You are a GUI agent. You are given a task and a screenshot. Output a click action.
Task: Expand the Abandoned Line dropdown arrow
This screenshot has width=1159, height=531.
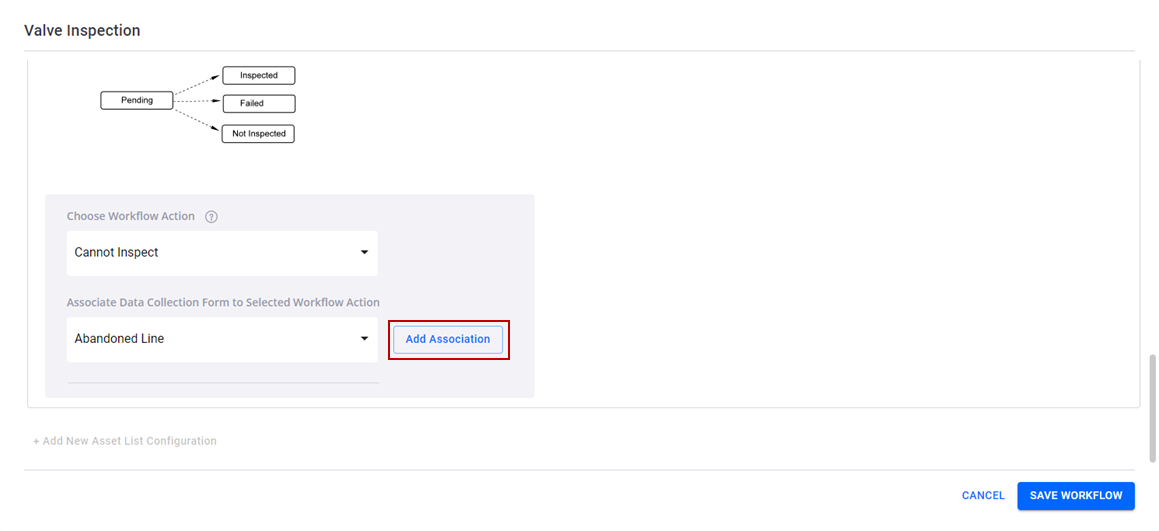364,339
